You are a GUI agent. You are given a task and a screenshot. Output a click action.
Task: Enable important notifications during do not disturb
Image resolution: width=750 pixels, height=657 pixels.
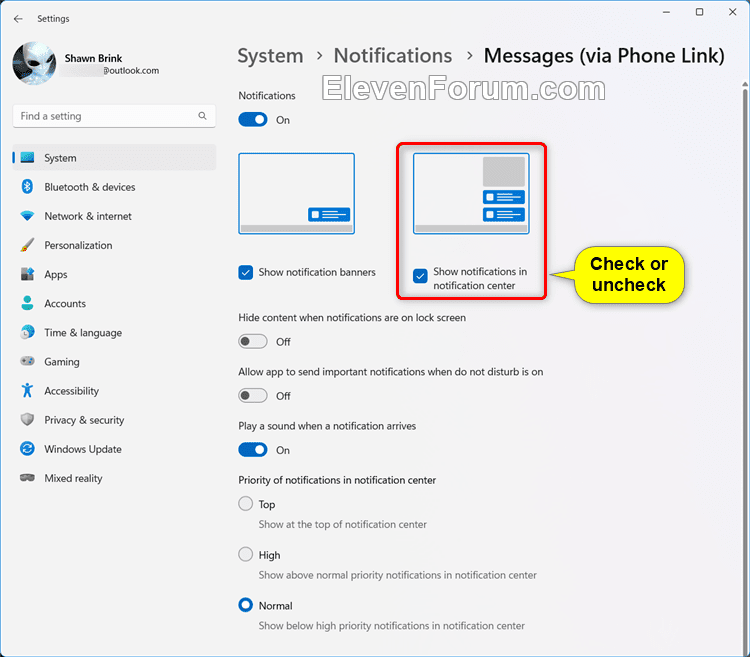pyautogui.click(x=253, y=395)
